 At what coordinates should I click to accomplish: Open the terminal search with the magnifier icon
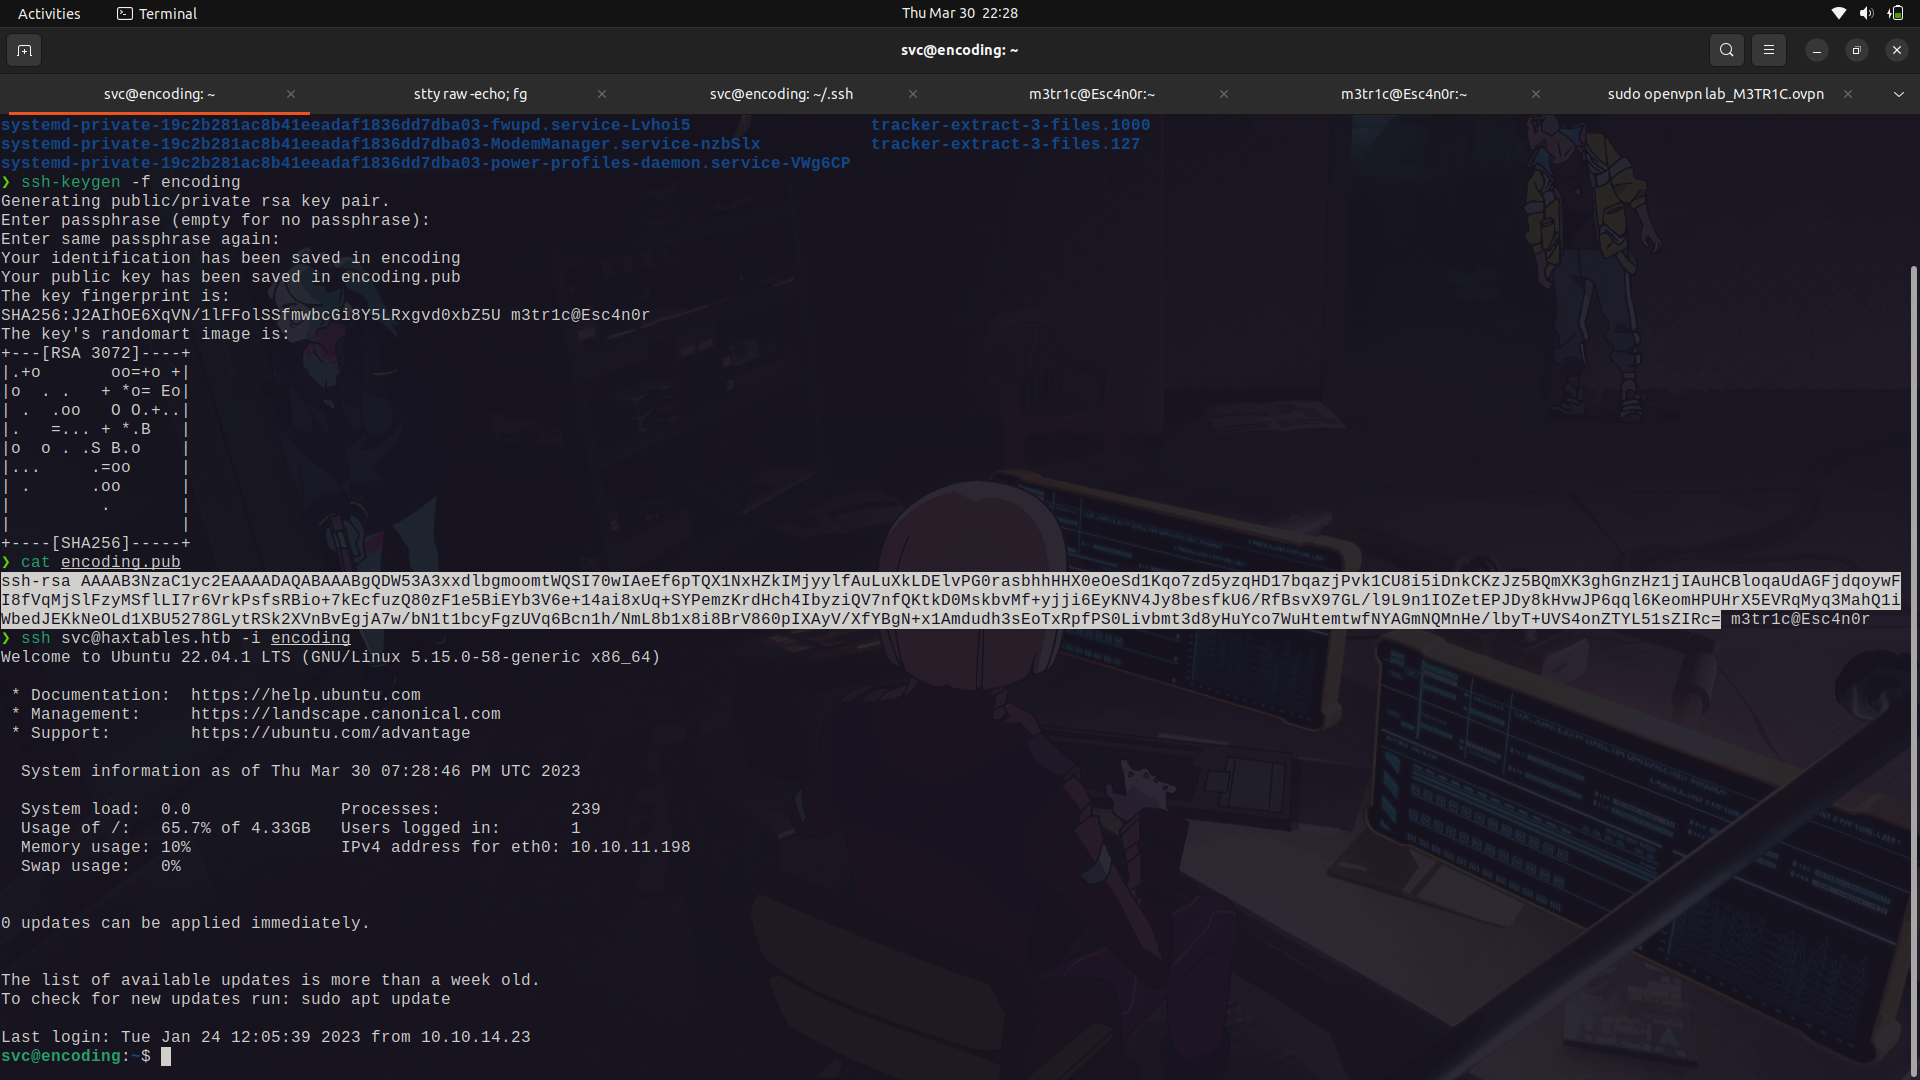point(1726,49)
